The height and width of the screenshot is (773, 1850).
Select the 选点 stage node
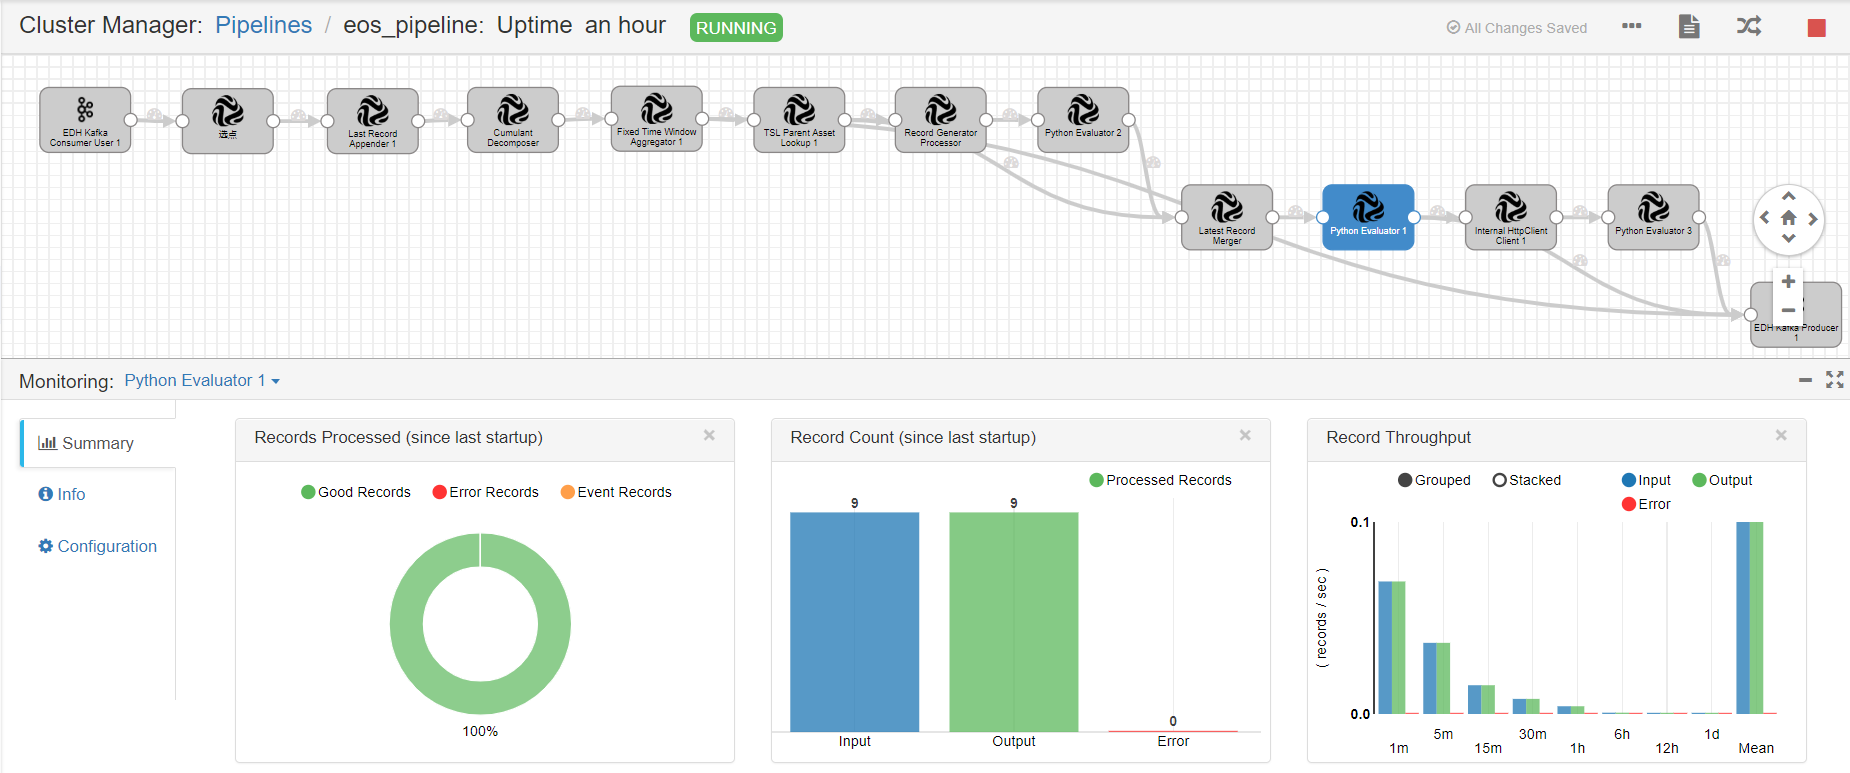pos(228,120)
